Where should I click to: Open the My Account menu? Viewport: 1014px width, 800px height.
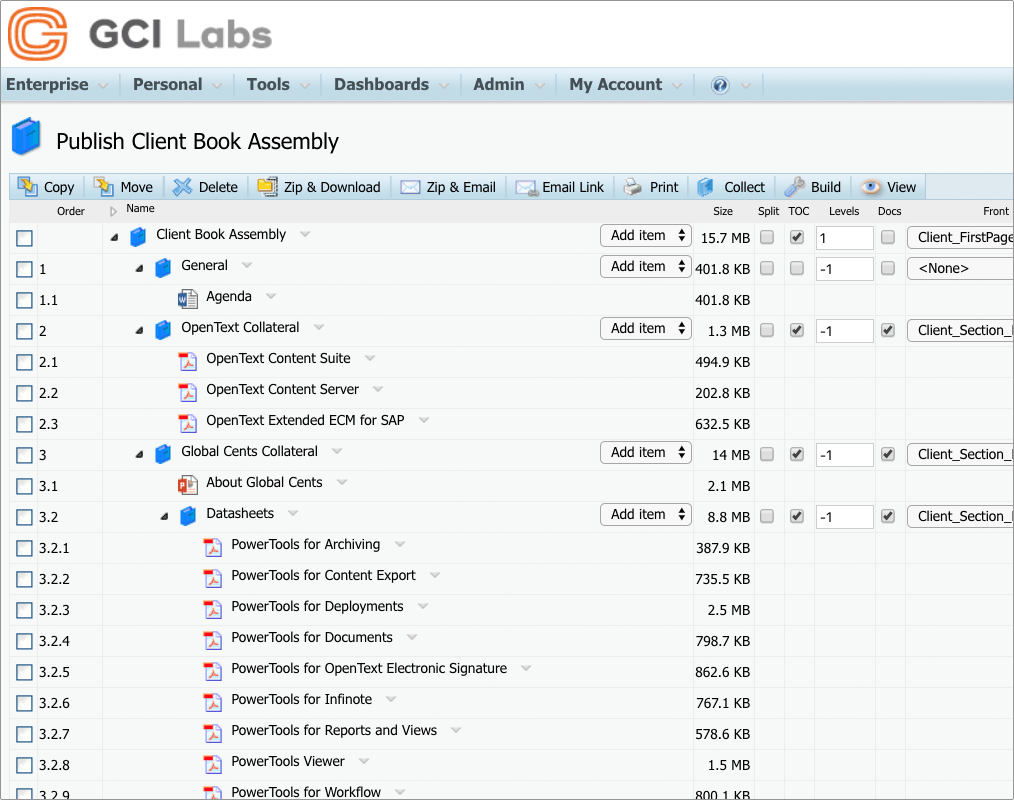[x=625, y=85]
